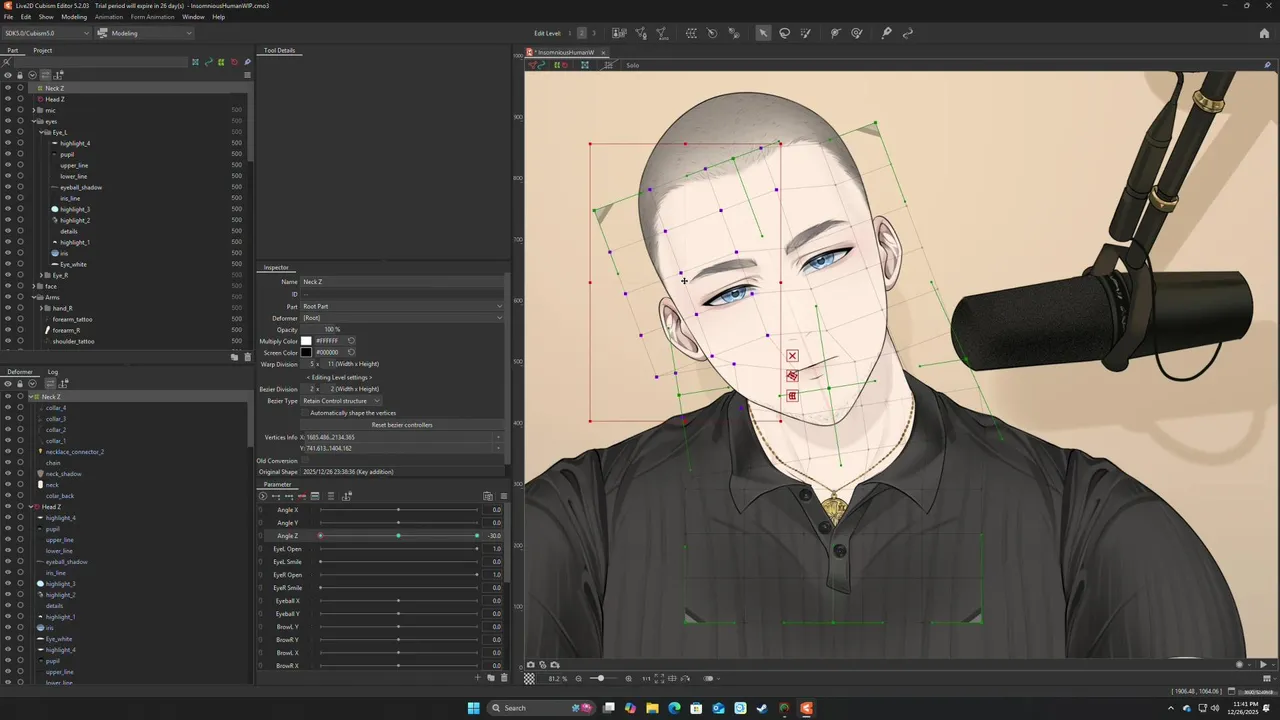
Task: Open the Auto mesh generator tool
Action: (662, 33)
